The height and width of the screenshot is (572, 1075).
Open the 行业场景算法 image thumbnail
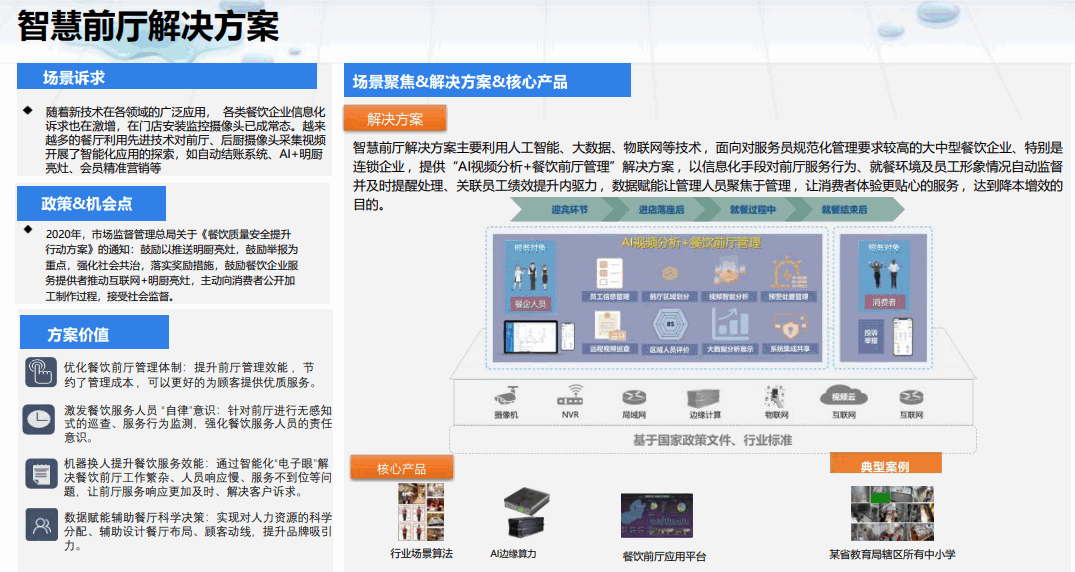click(x=421, y=512)
